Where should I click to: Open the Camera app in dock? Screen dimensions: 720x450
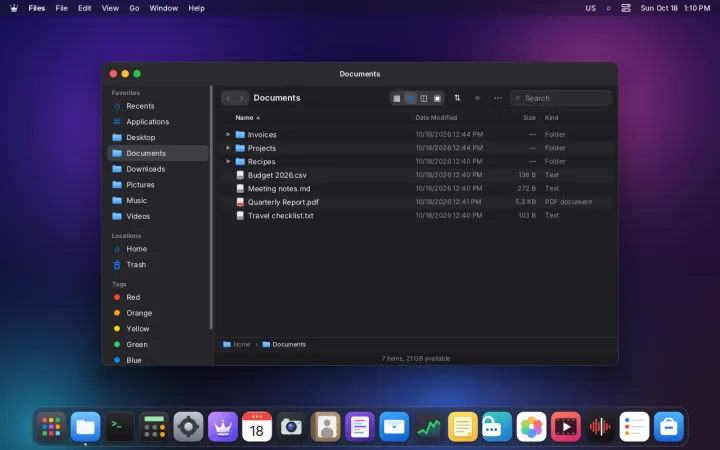(291, 427)
